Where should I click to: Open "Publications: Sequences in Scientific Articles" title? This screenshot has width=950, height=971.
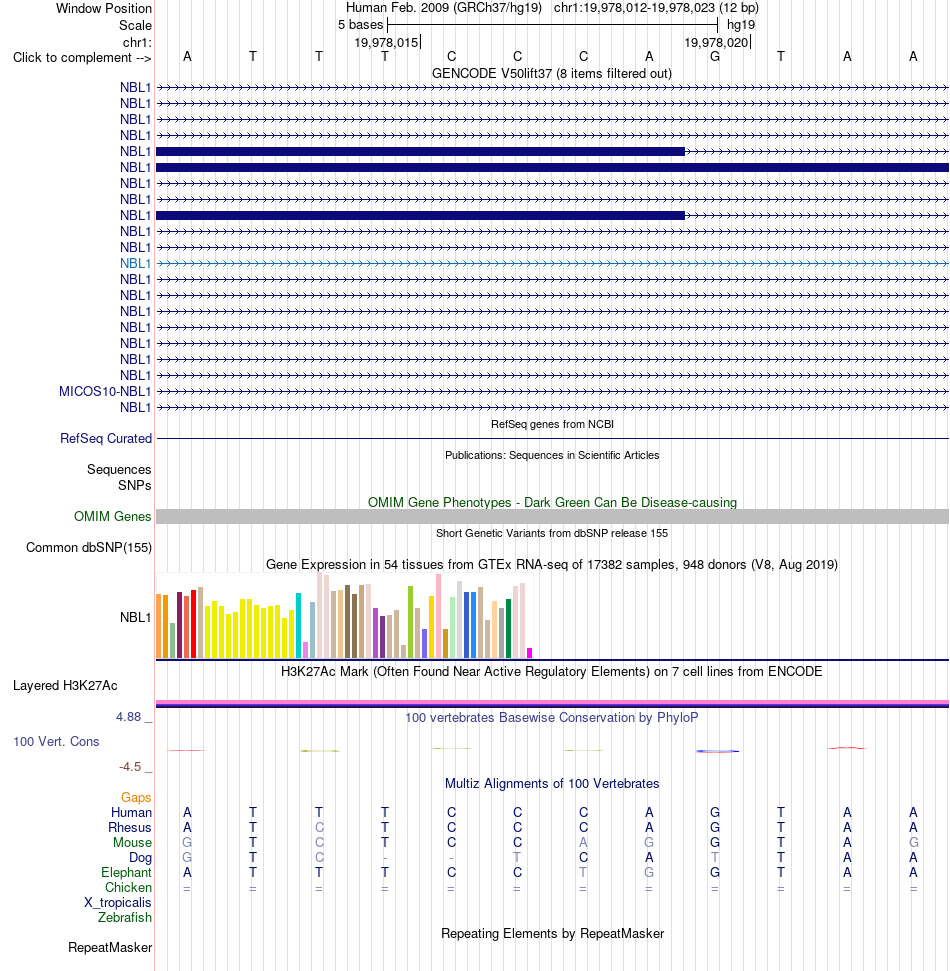[x=552, y=455]
